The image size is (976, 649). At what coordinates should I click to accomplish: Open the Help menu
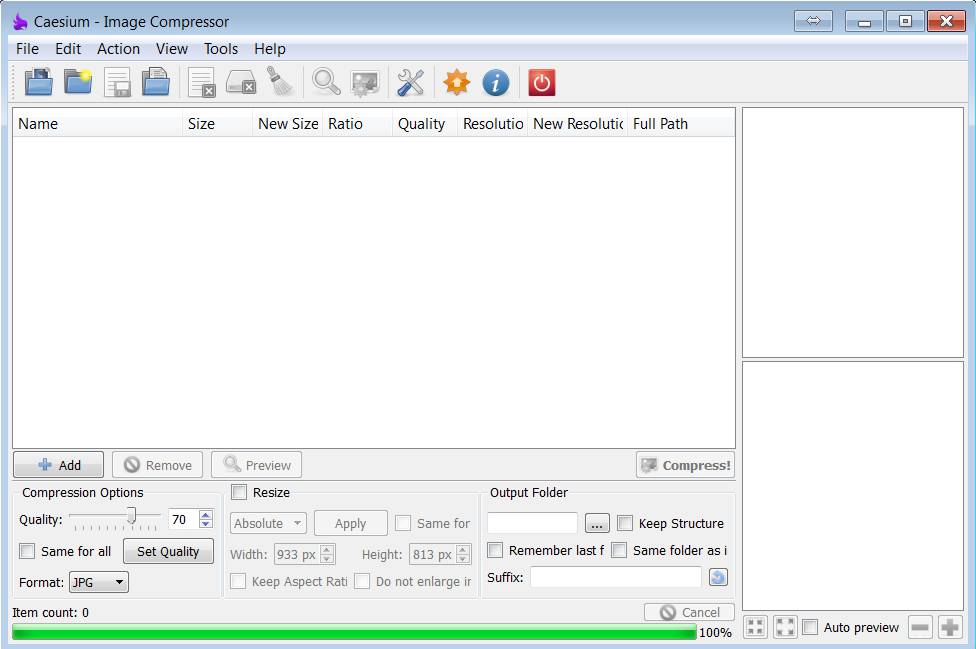coord(270,49)
